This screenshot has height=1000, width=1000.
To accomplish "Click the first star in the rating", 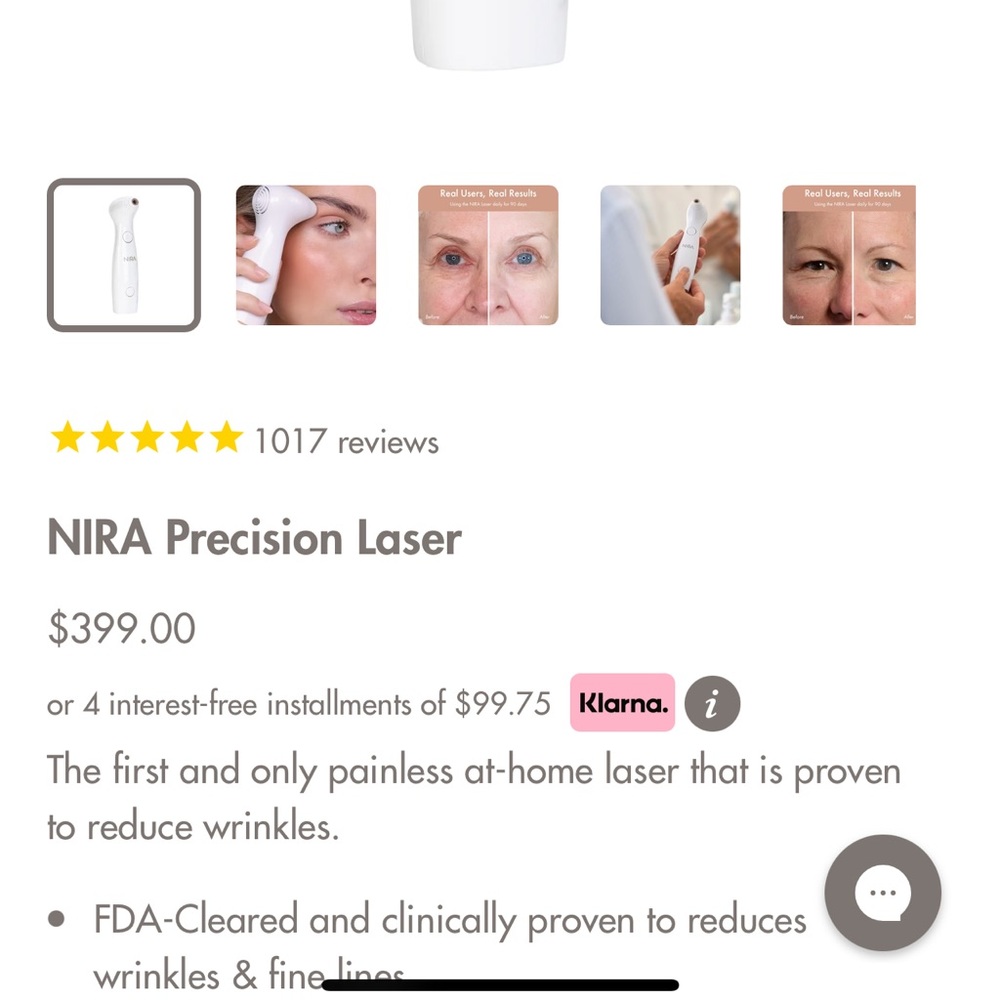I will point(69,437).
